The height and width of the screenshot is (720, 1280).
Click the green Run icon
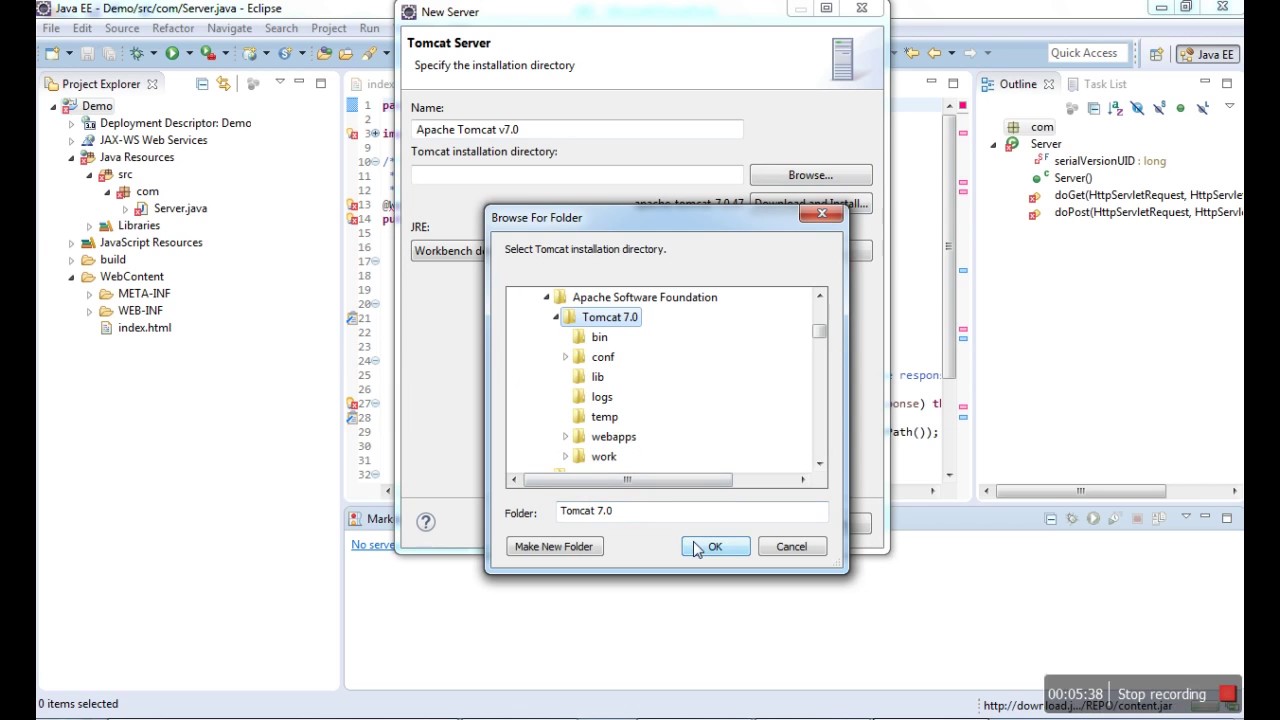coord(172,53)
